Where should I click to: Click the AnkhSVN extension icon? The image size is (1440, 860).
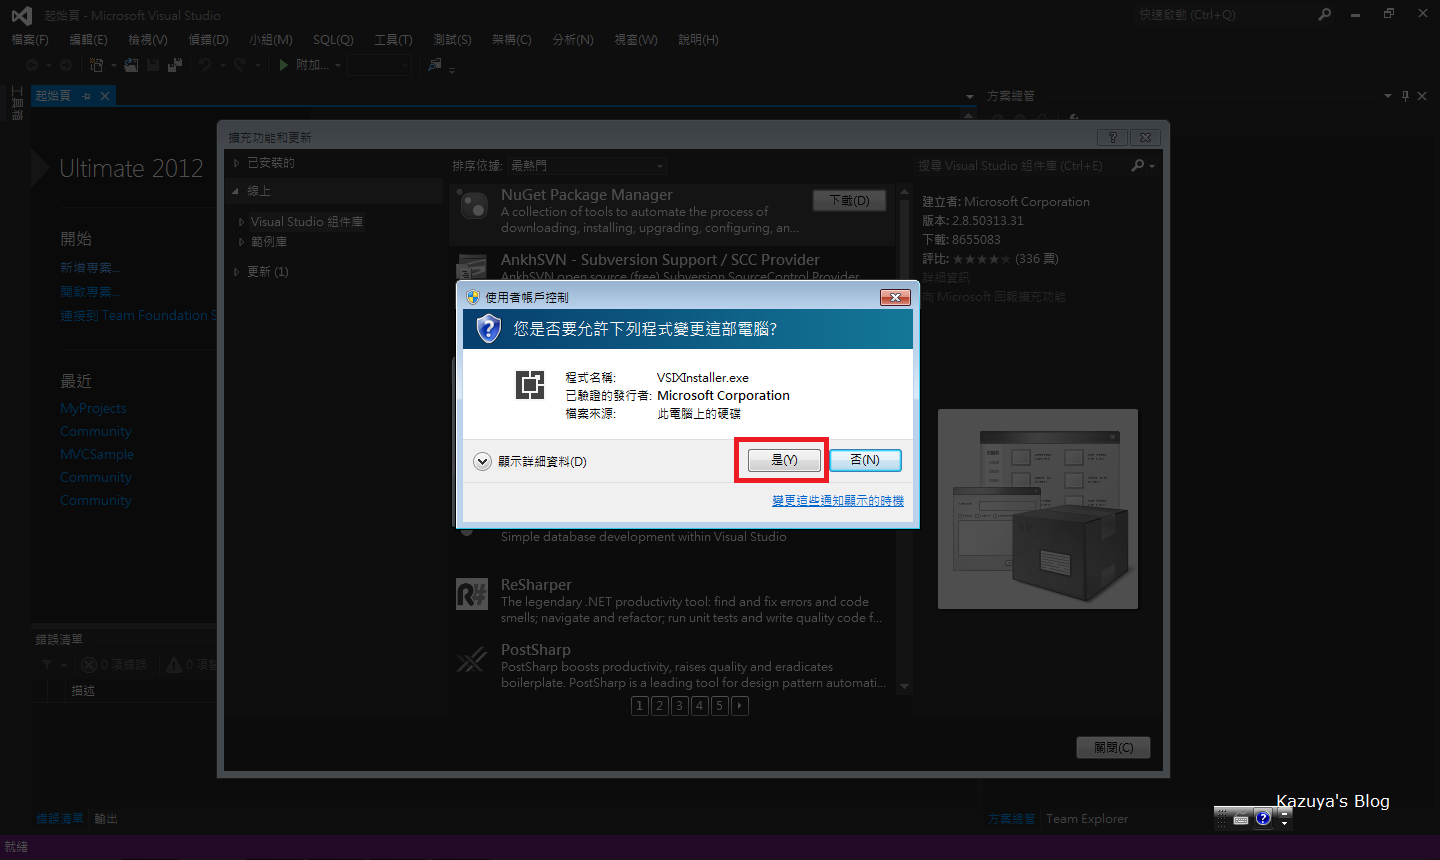pos(472,268)
